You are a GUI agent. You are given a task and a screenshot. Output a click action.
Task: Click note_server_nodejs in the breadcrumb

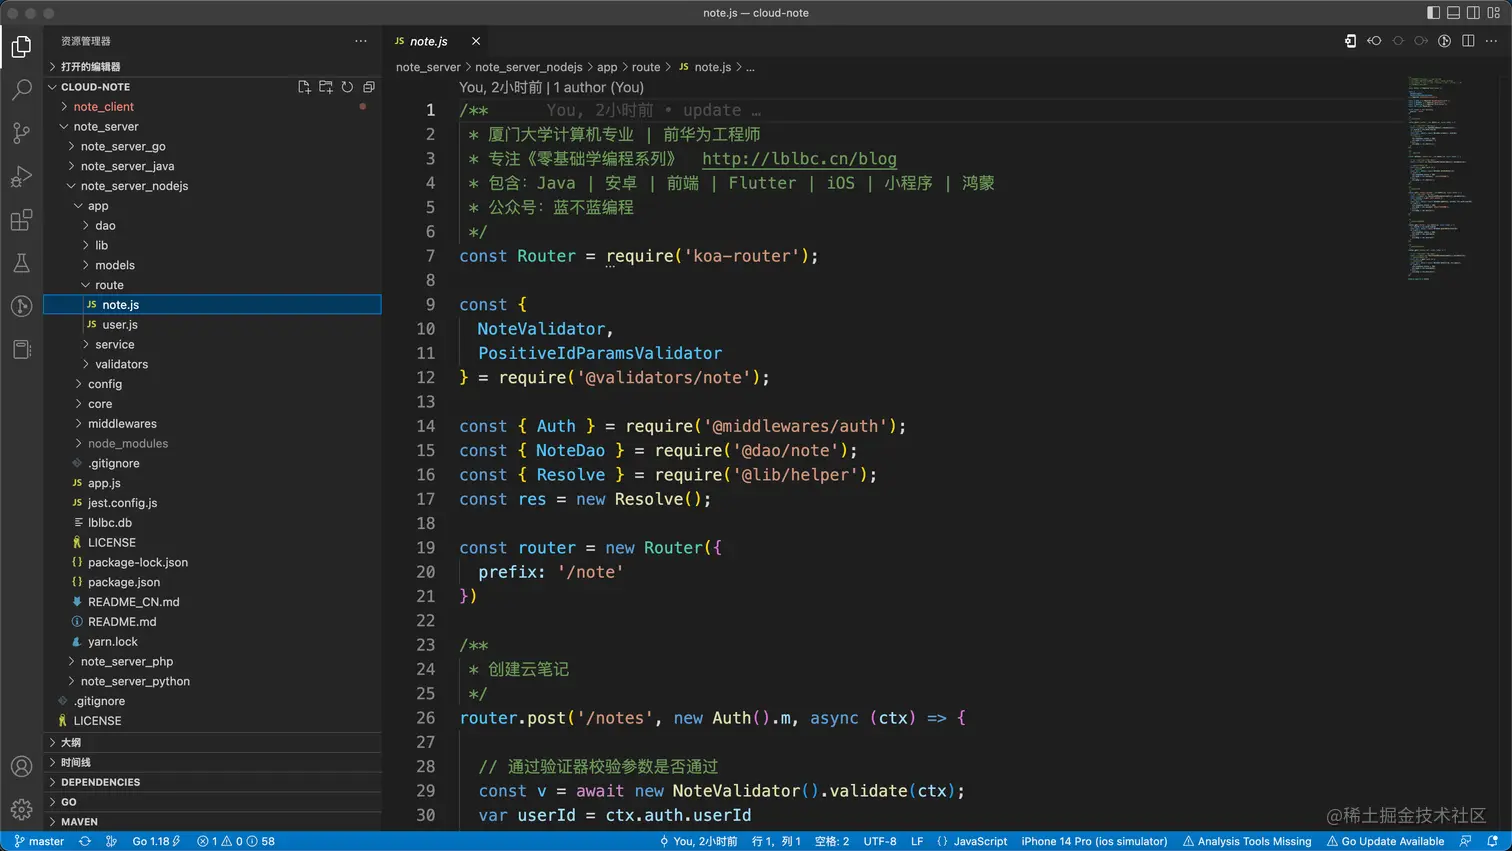[528, 67]
